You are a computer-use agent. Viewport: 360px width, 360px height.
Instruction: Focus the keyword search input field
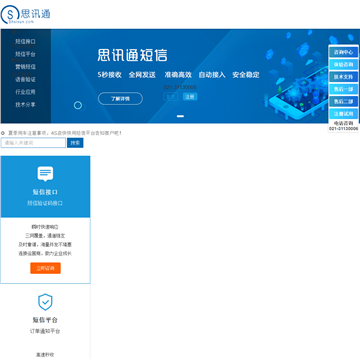pyautogui.click(x=33, y=143)
